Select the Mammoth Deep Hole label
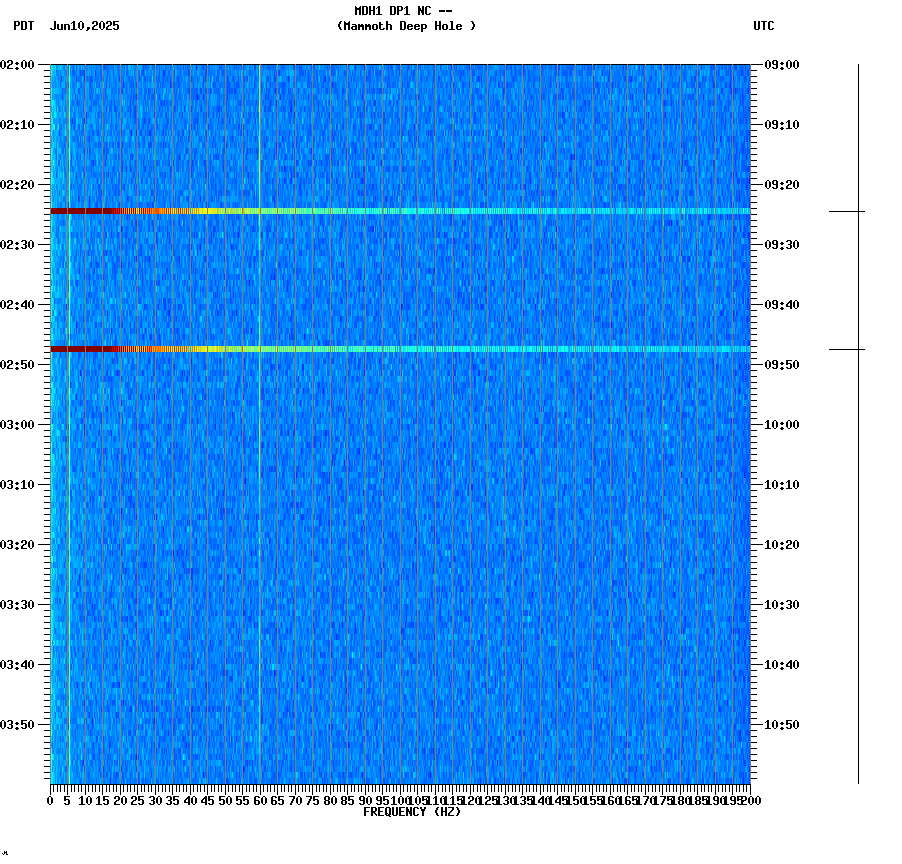 [408, 27]
